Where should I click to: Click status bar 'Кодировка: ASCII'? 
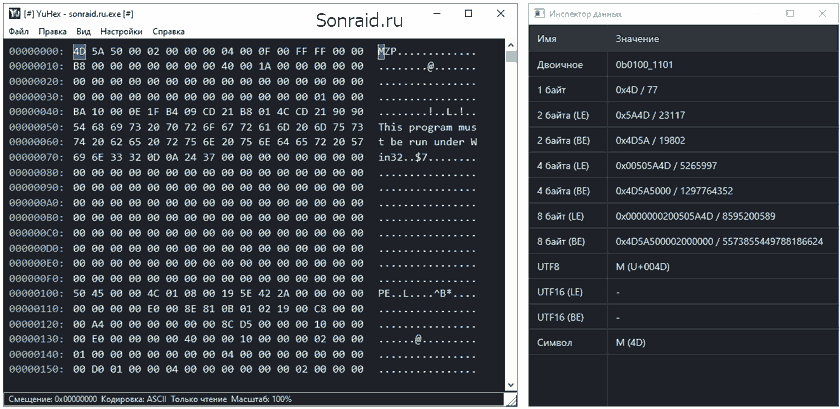click(134, 399)
